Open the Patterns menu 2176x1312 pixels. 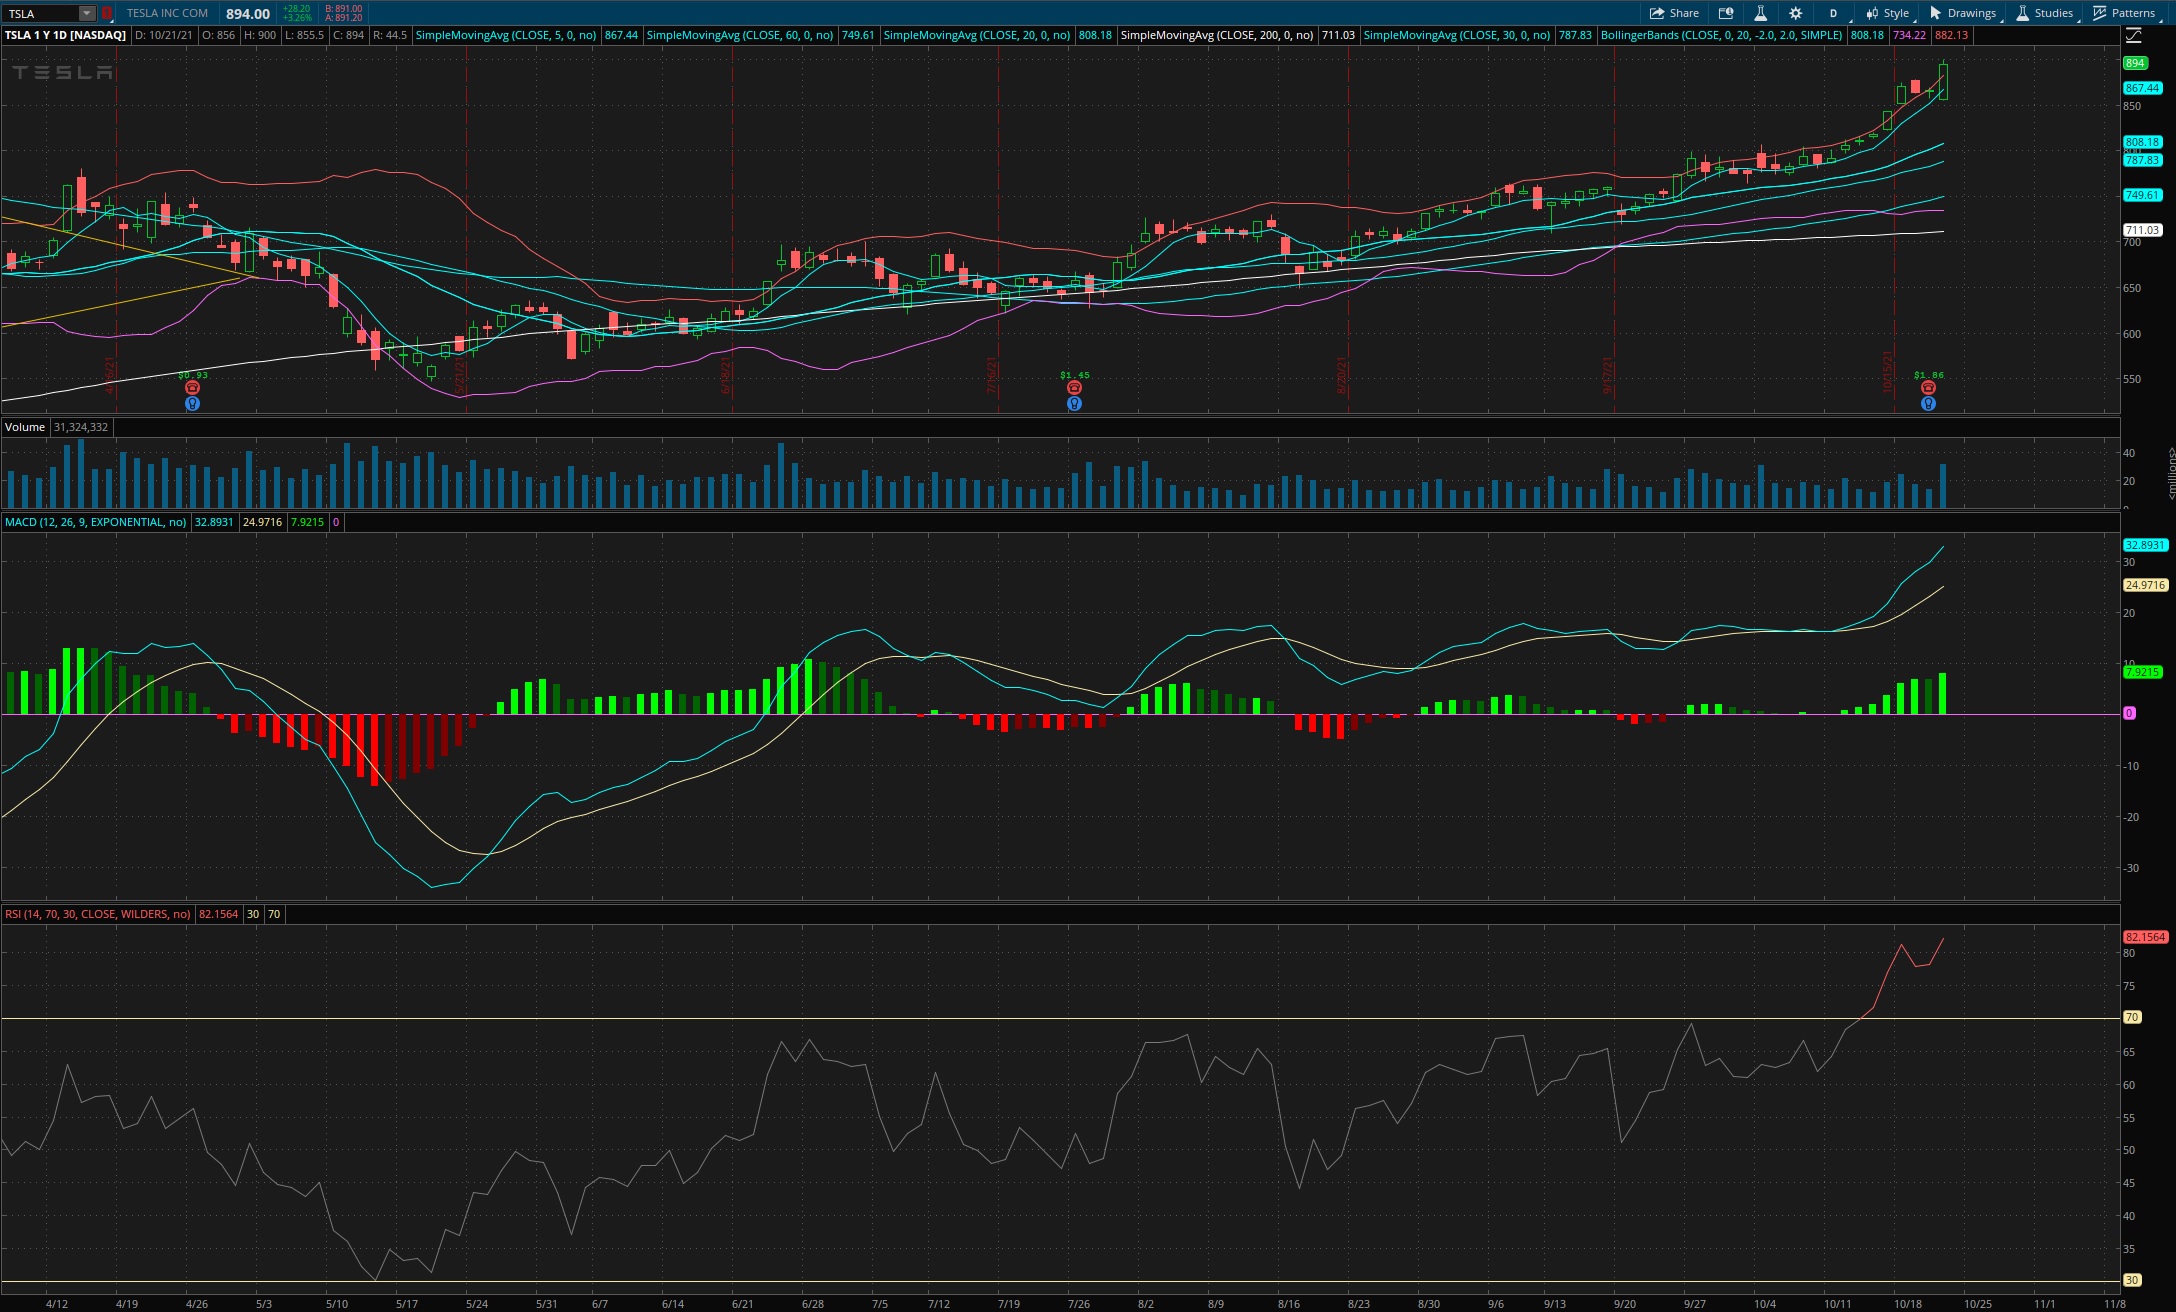(2124, 13)
